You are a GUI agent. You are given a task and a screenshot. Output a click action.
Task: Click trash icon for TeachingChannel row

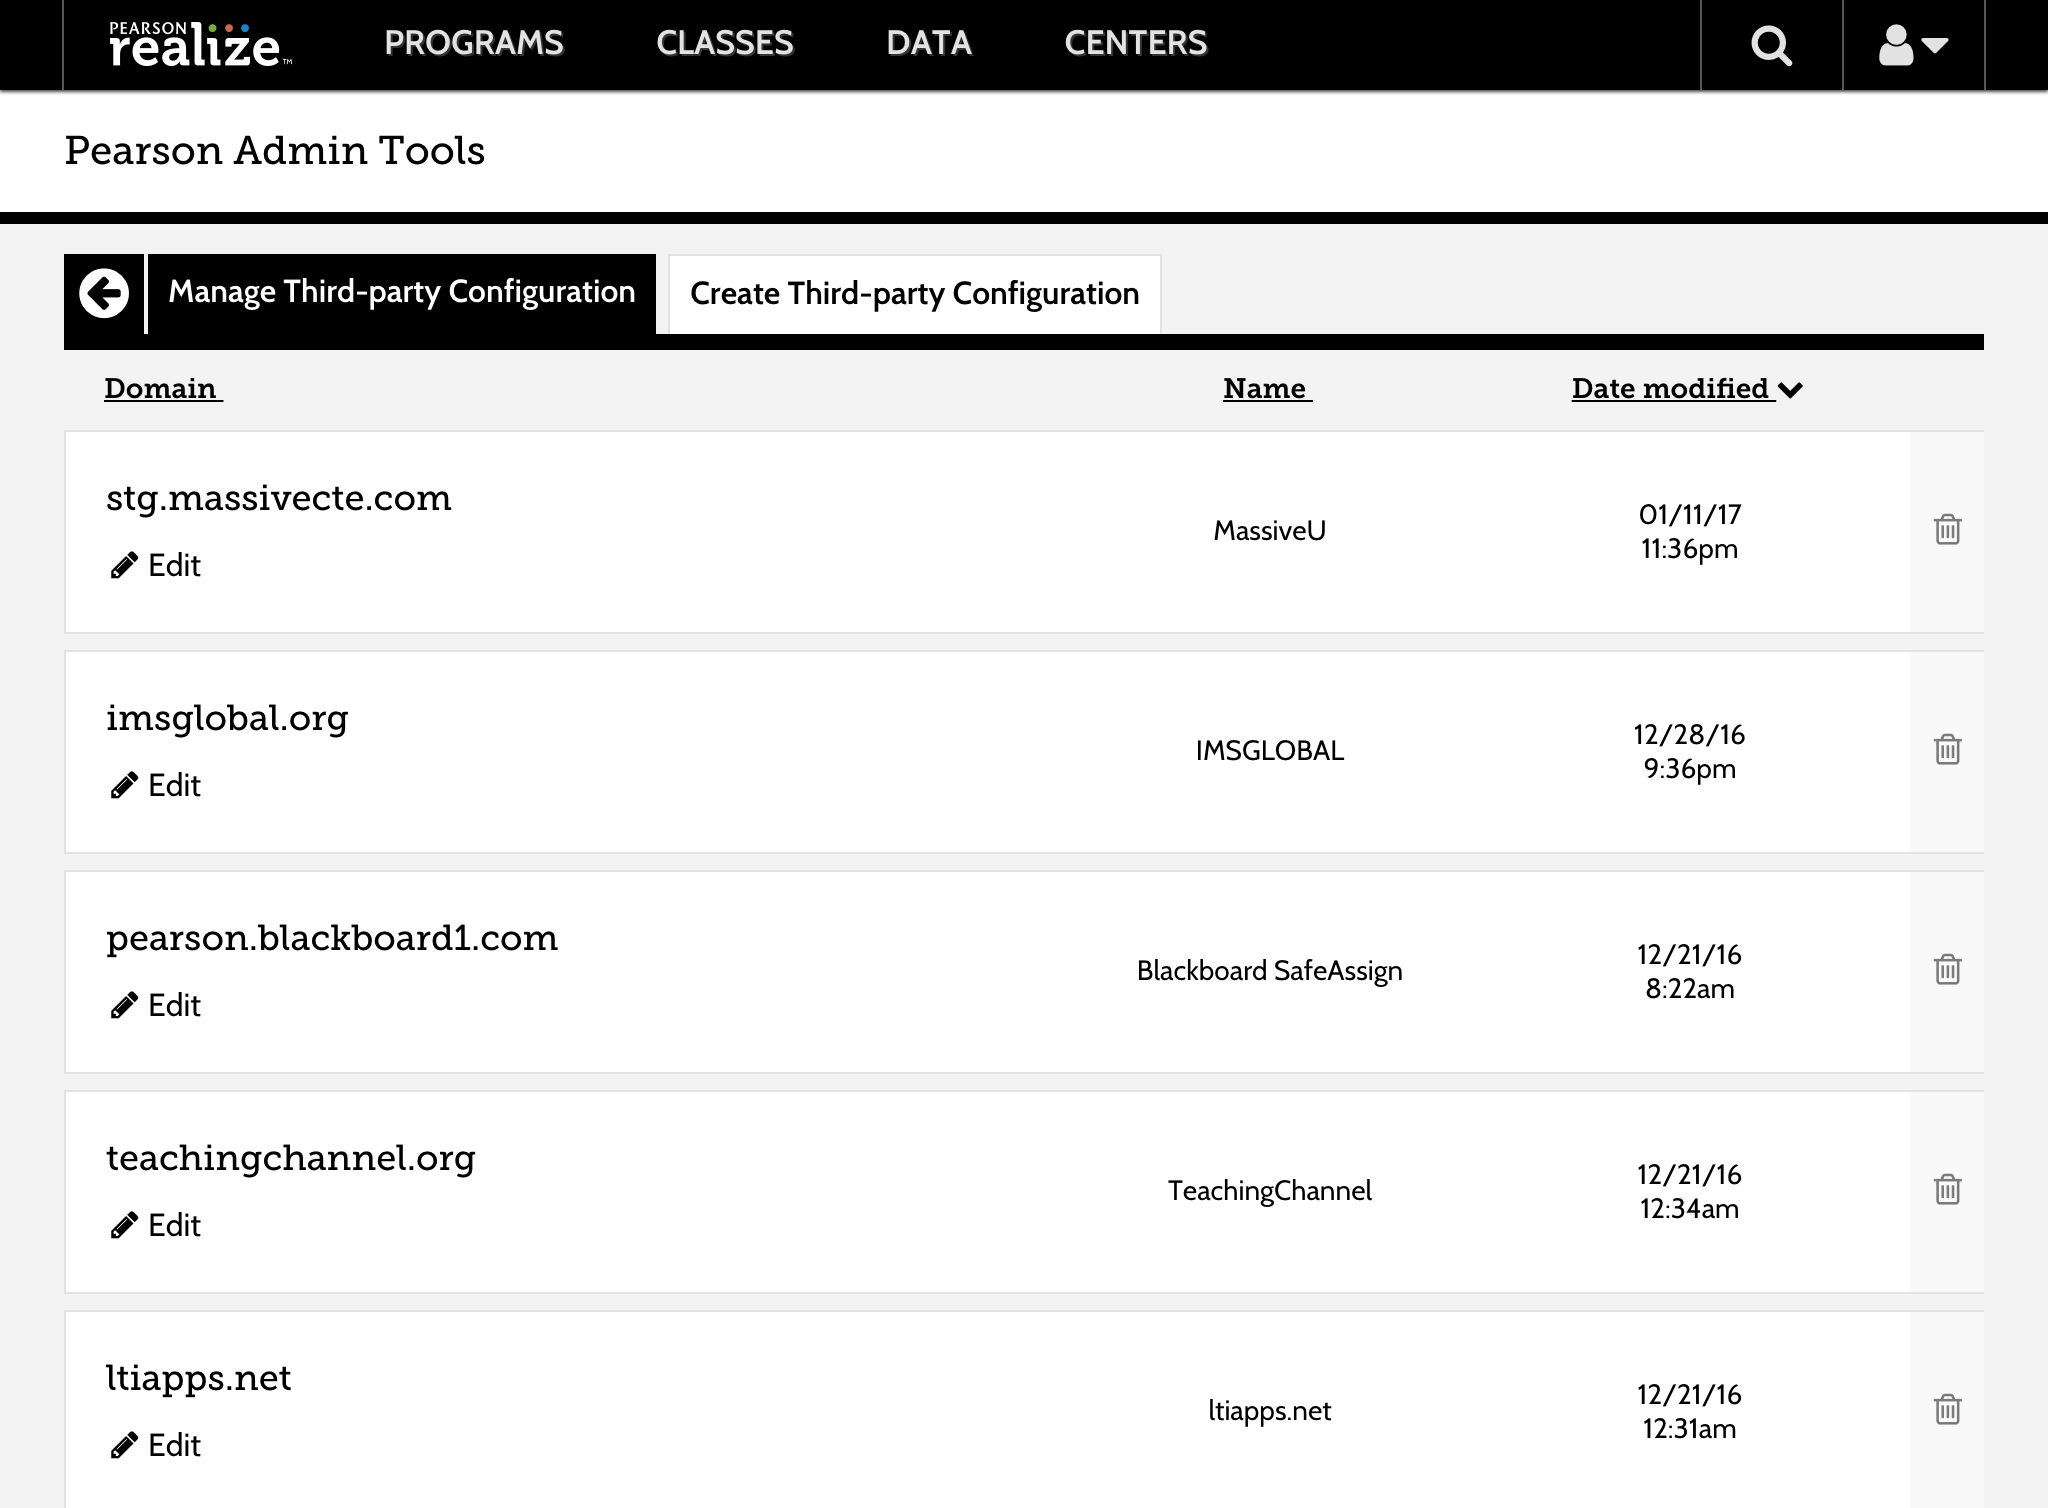tap(1947, 1189)
